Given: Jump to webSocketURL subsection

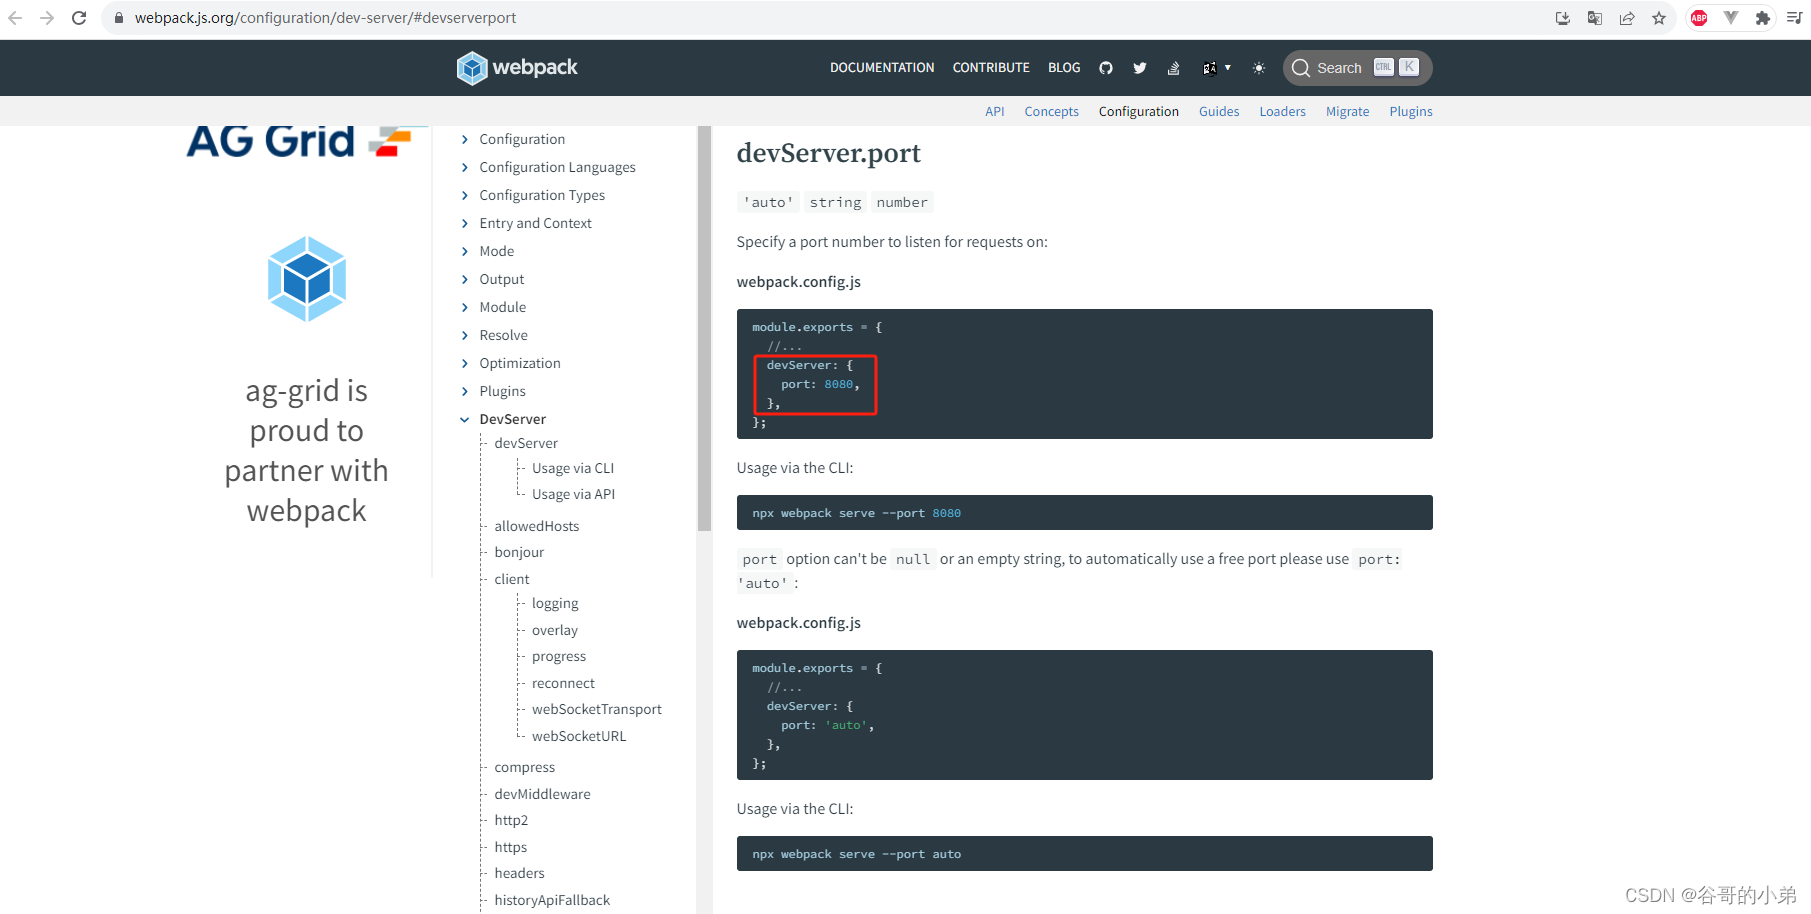Looking at the screenshot, I should click(x=578, y=736).
